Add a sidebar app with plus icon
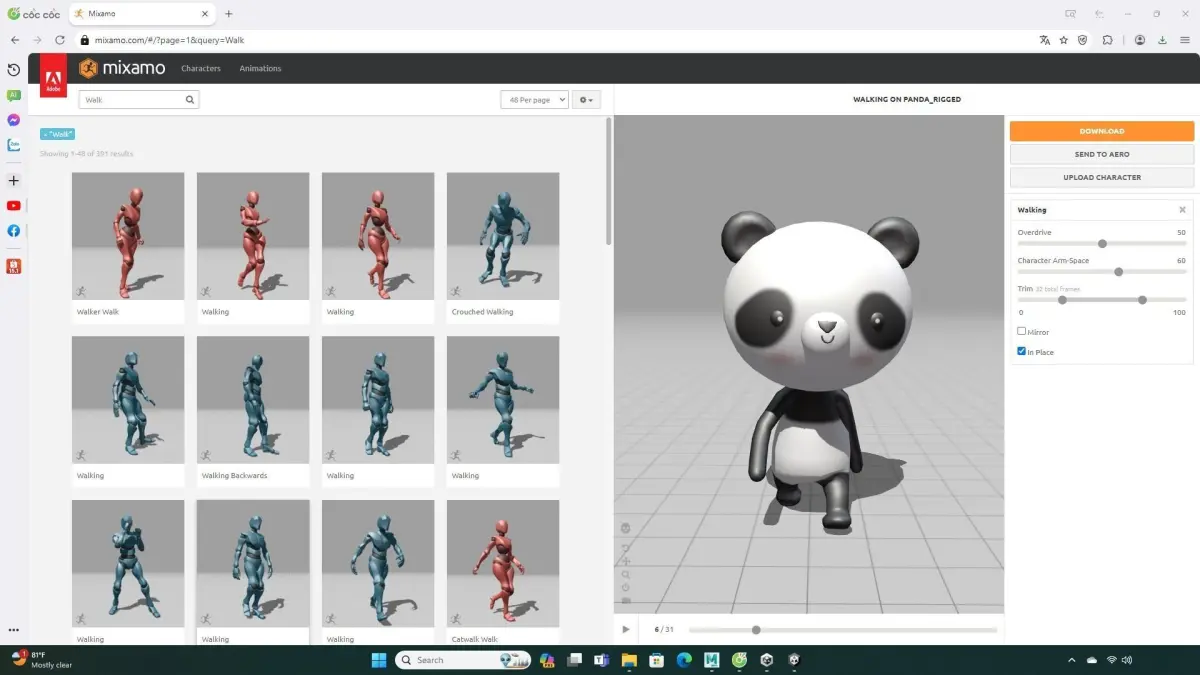 tap(14, 181)
